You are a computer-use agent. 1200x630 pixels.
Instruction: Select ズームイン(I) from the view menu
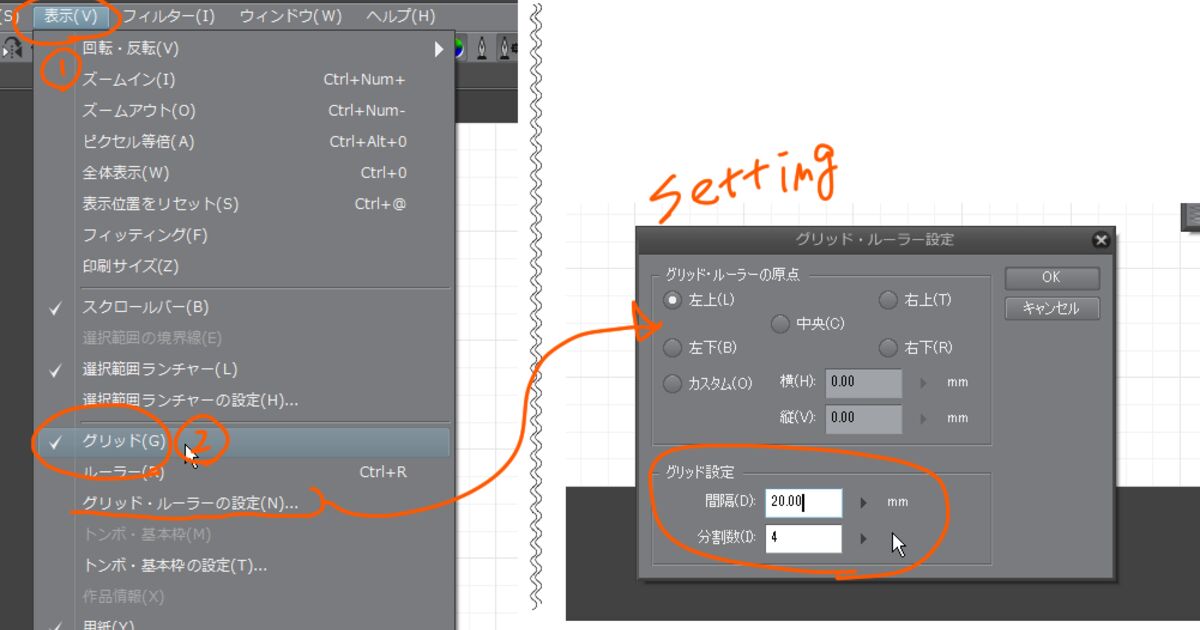click(128, 80)
